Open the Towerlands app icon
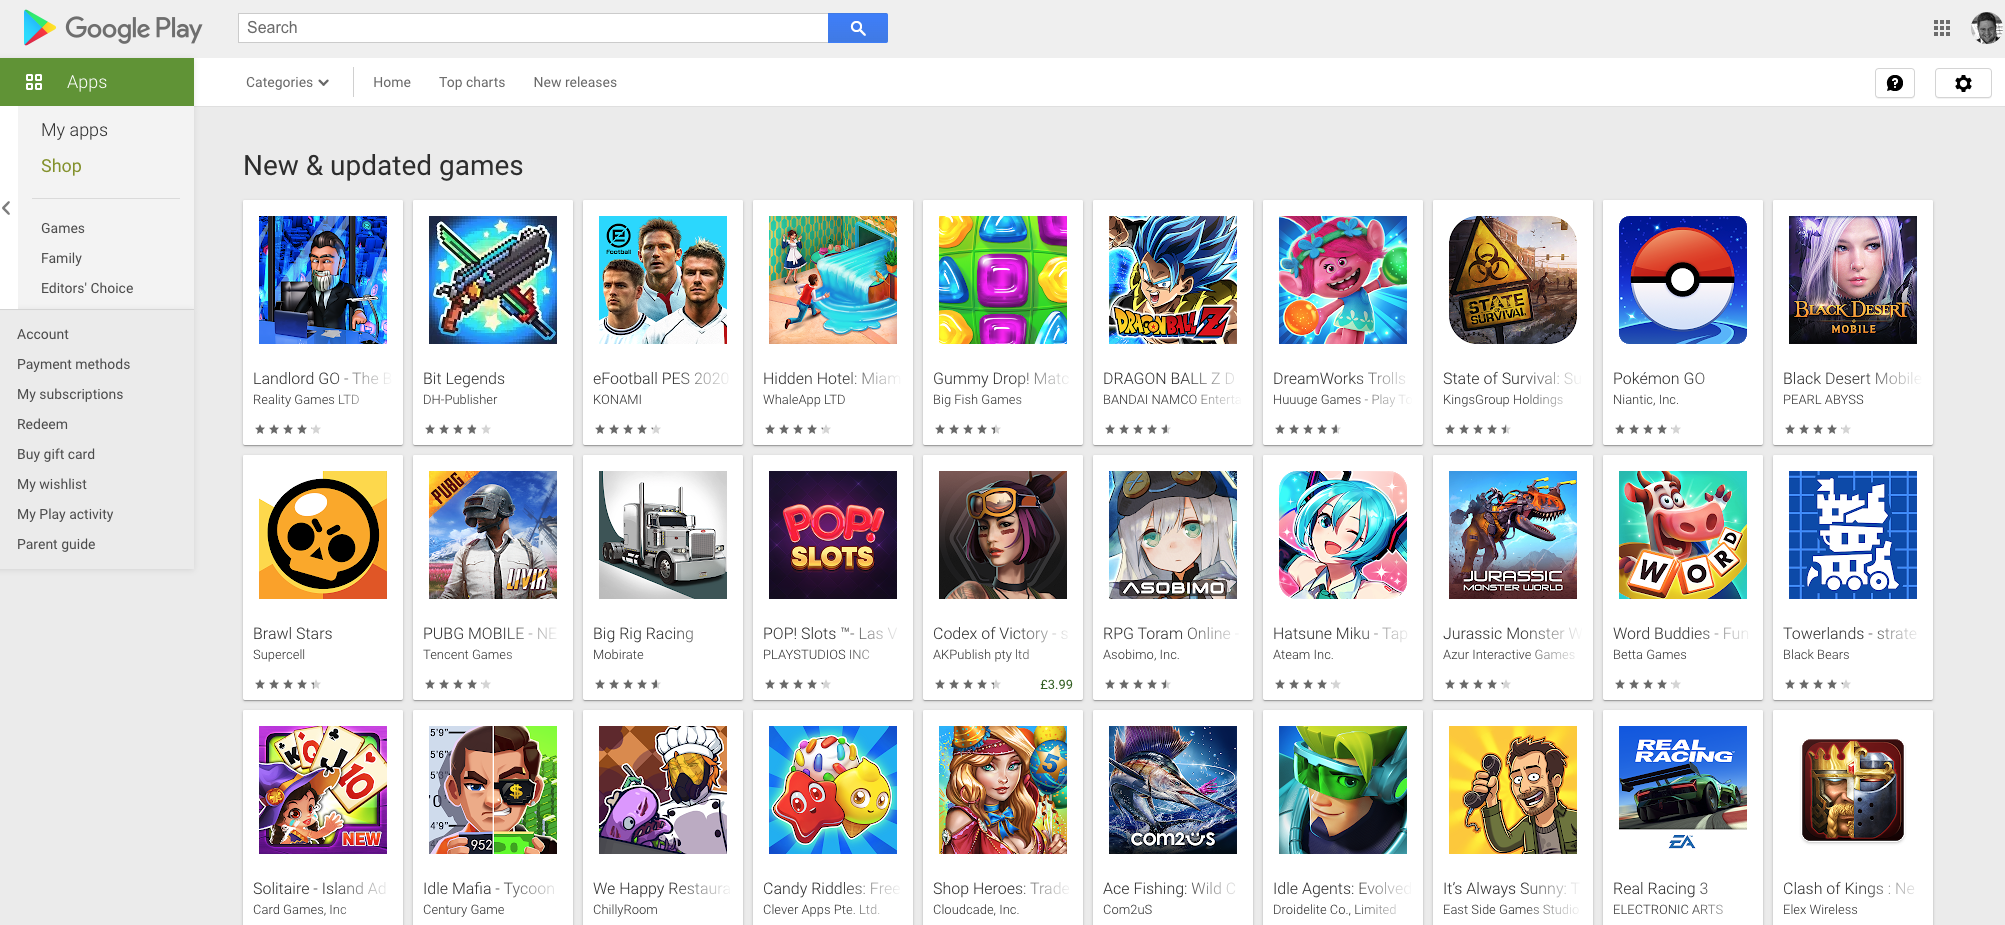The width and height of the screenshot is (2005, 925). click(x=1853, y=535)
